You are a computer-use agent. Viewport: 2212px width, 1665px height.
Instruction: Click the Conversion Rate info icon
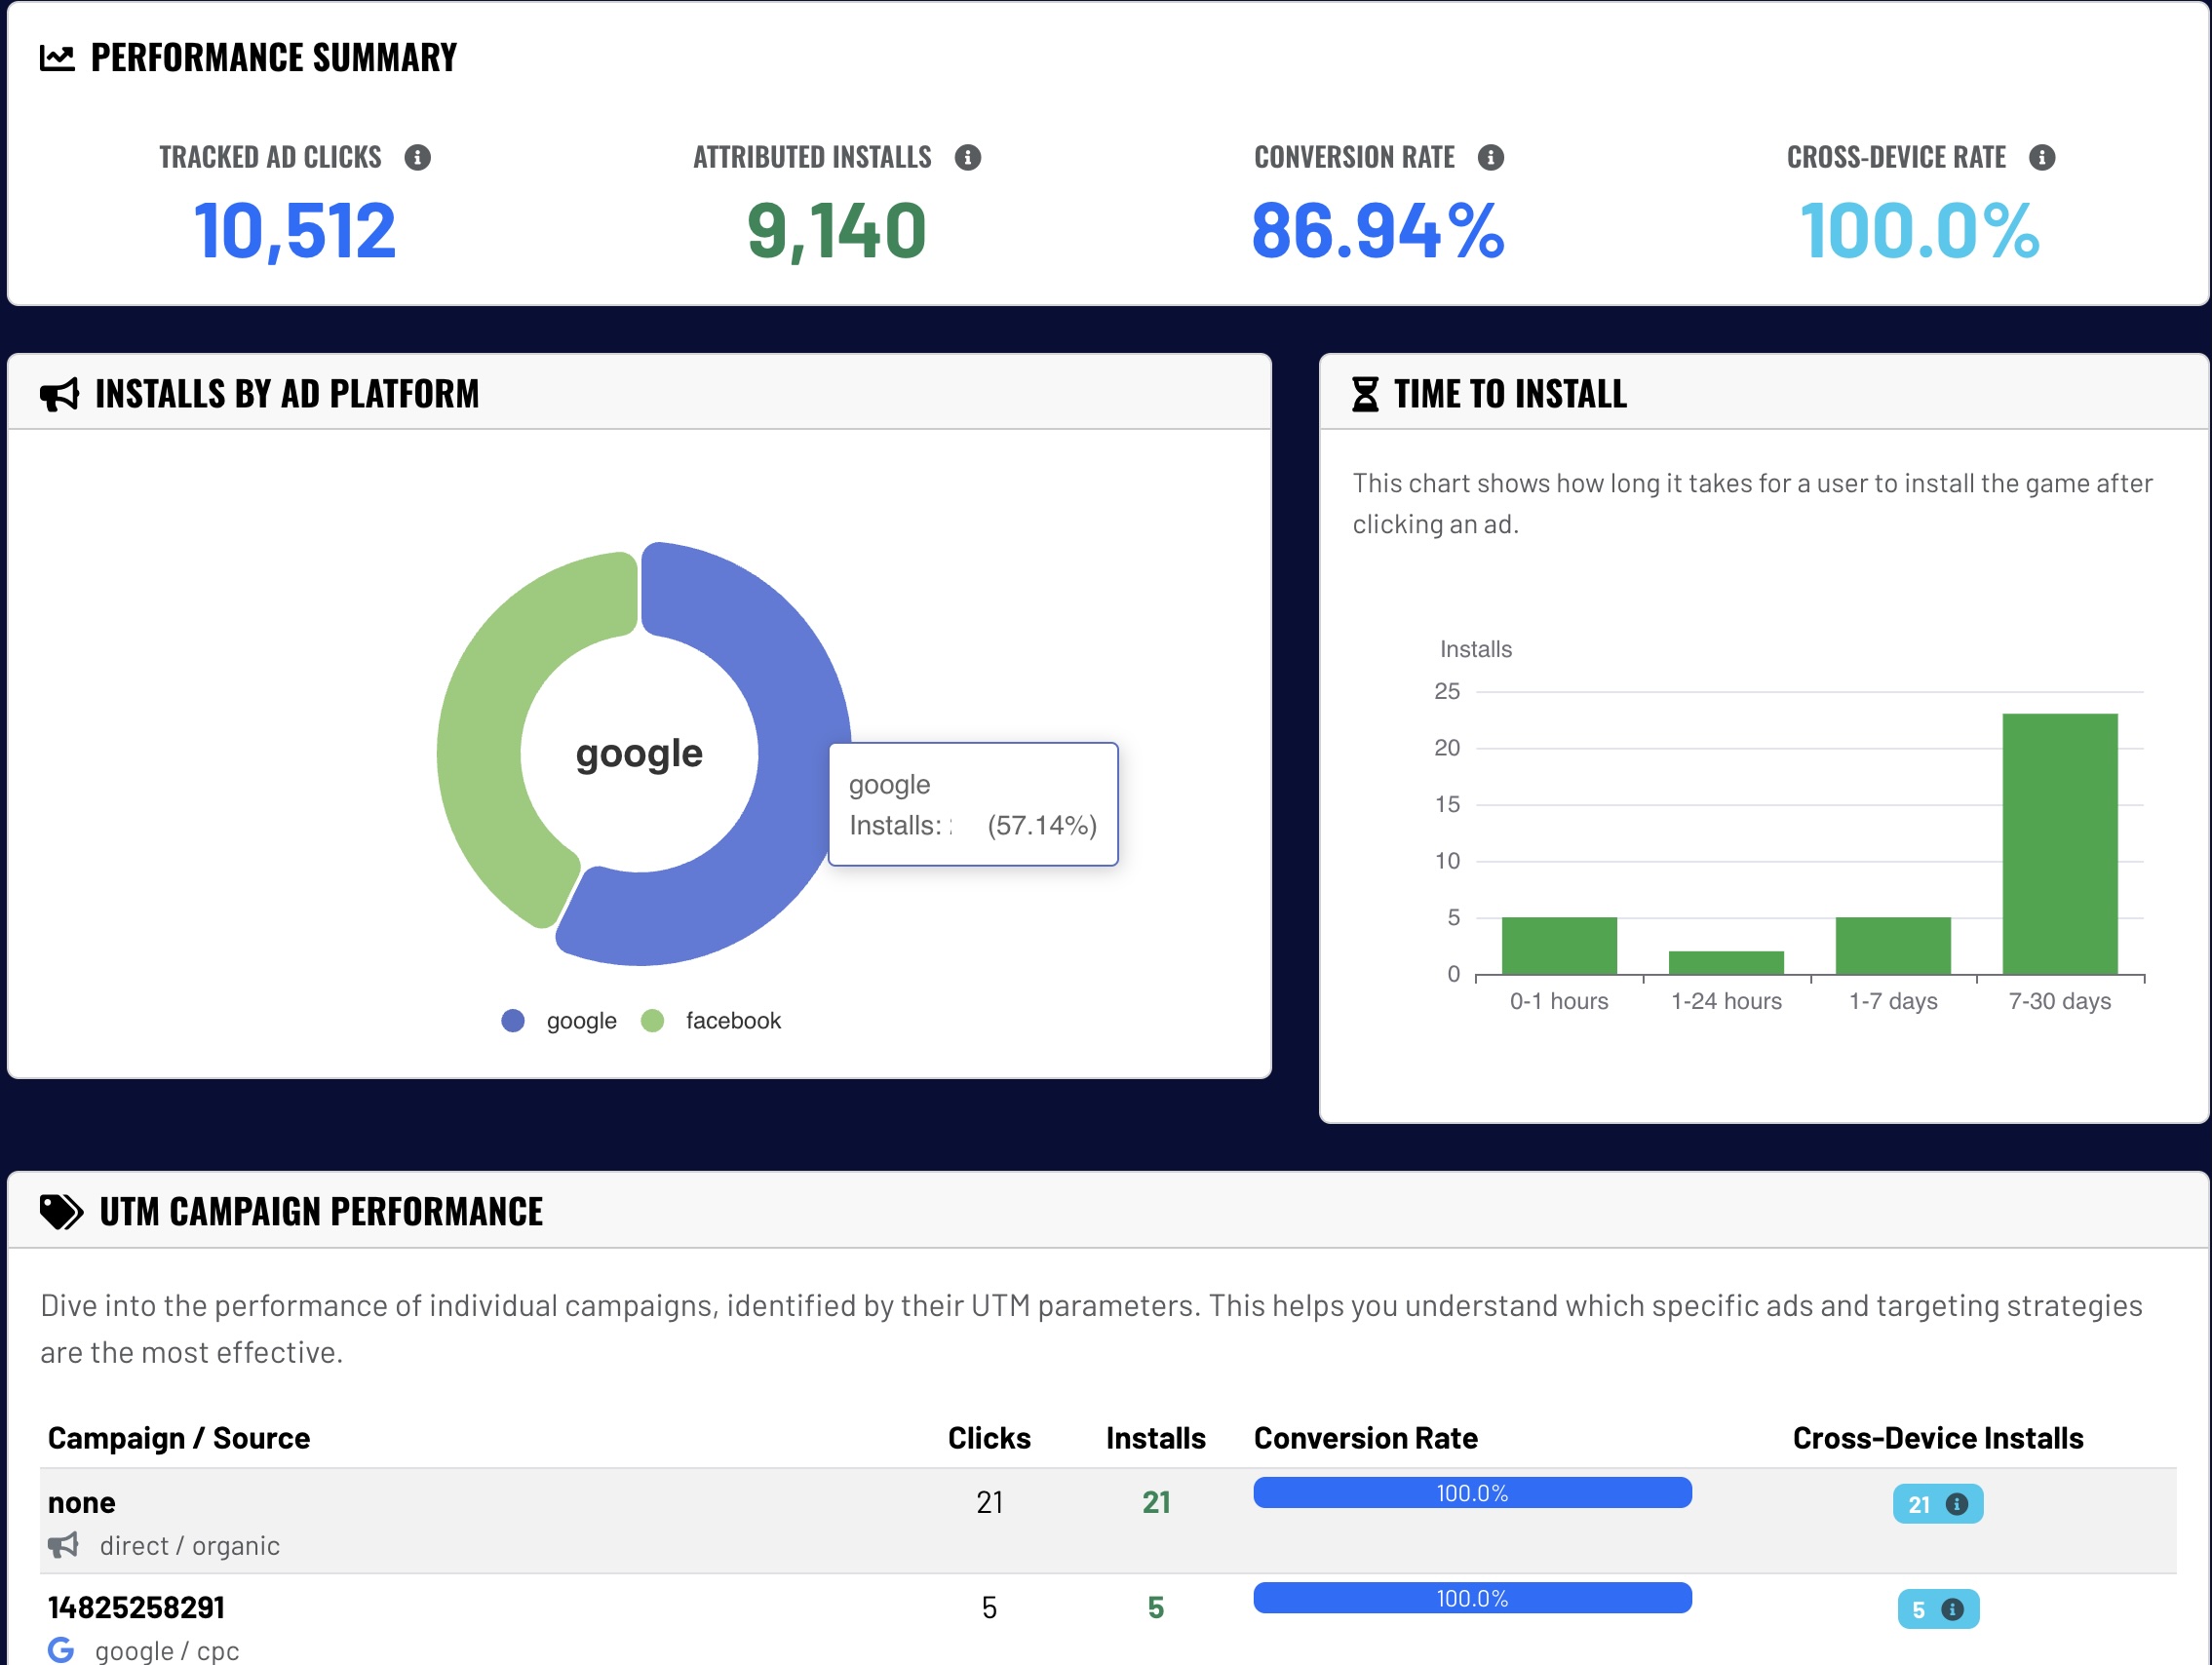(1490, 156)
